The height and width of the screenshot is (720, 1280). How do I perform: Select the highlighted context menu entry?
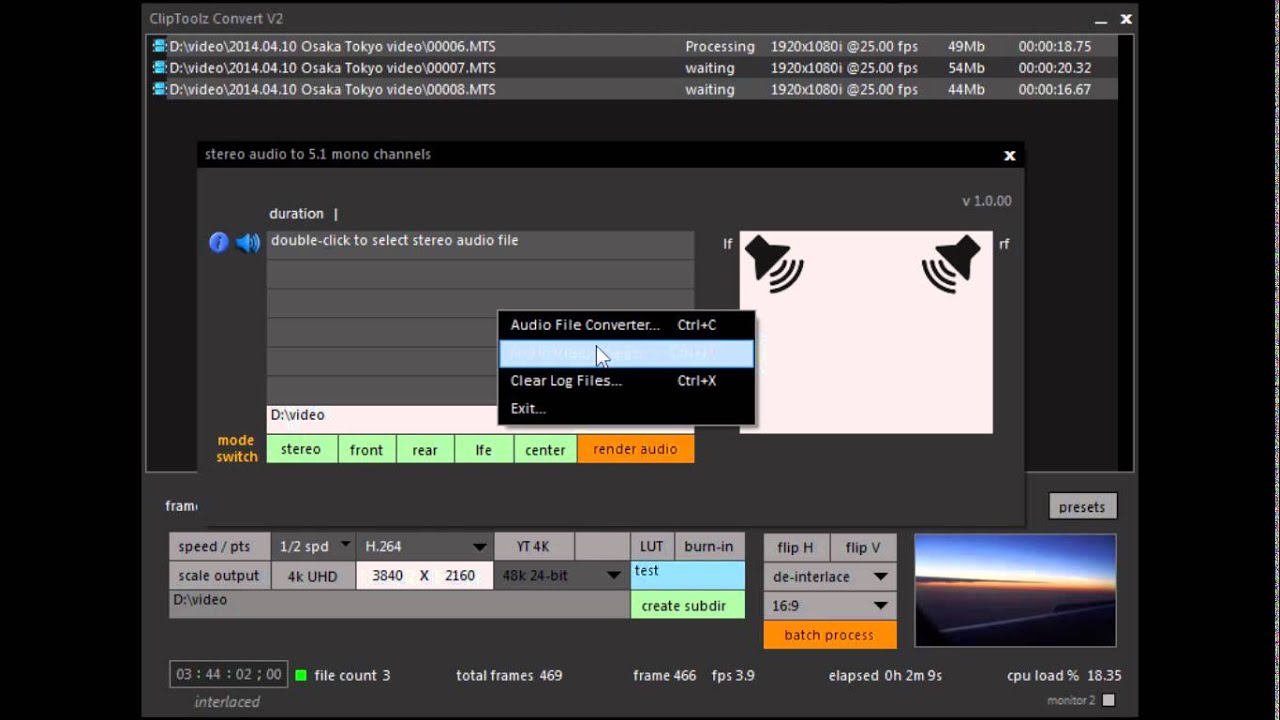click(x=626, y=353)
